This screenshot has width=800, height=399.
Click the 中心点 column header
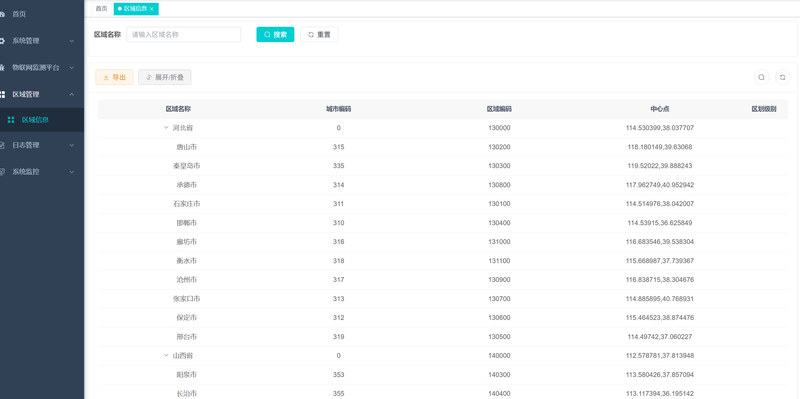(660, 109)
